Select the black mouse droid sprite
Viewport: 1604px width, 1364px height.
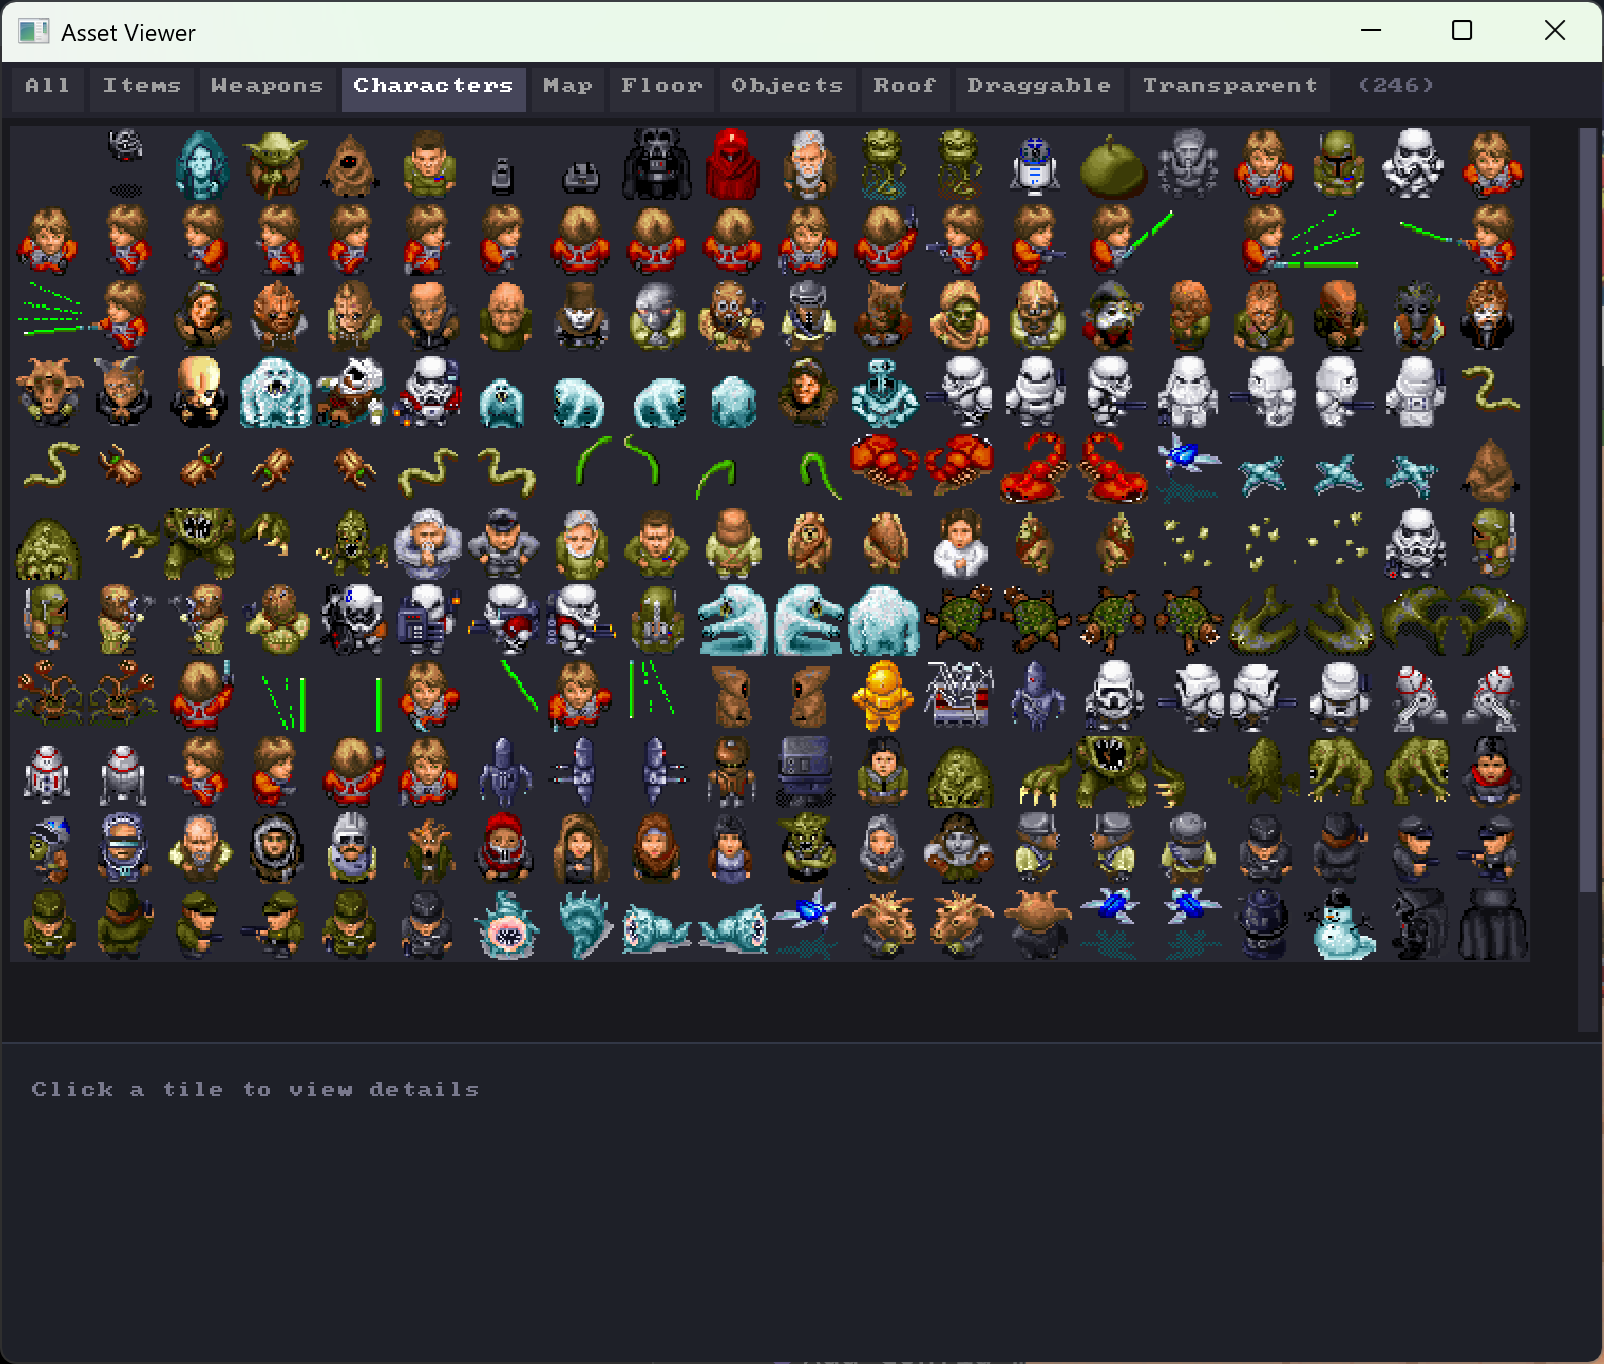click(580, 180)
